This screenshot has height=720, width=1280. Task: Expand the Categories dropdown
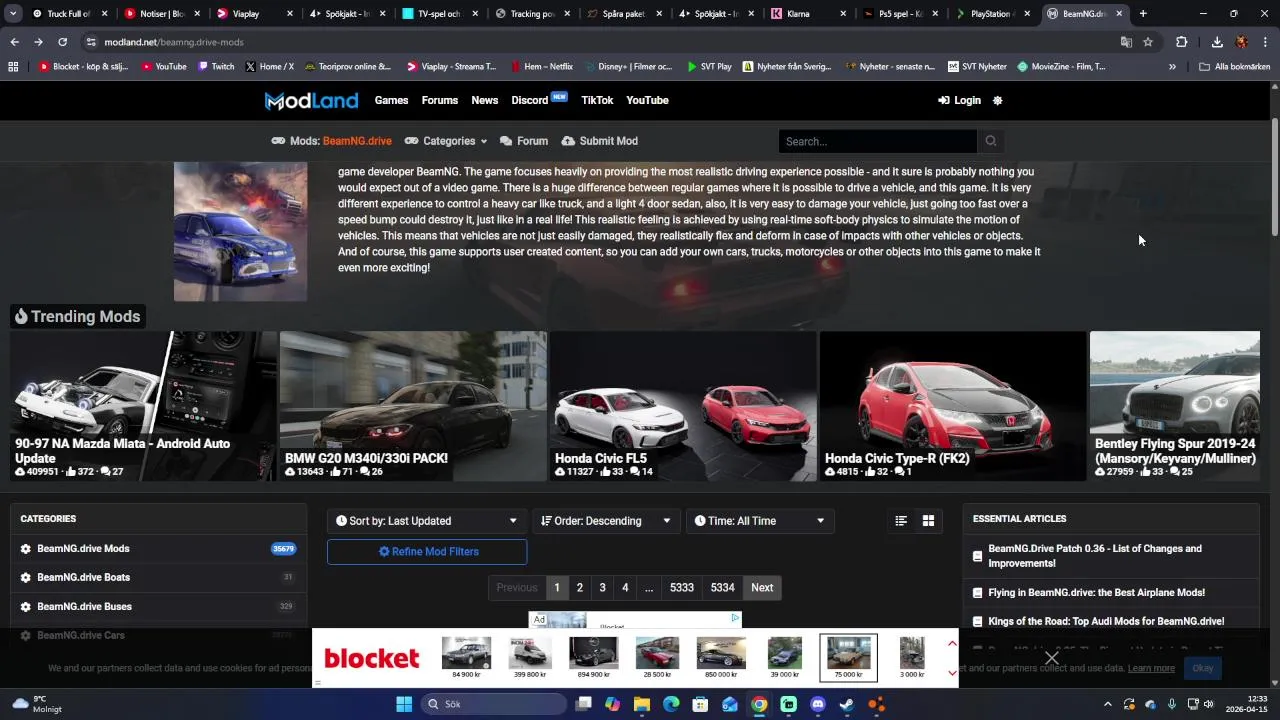(447, 141)
